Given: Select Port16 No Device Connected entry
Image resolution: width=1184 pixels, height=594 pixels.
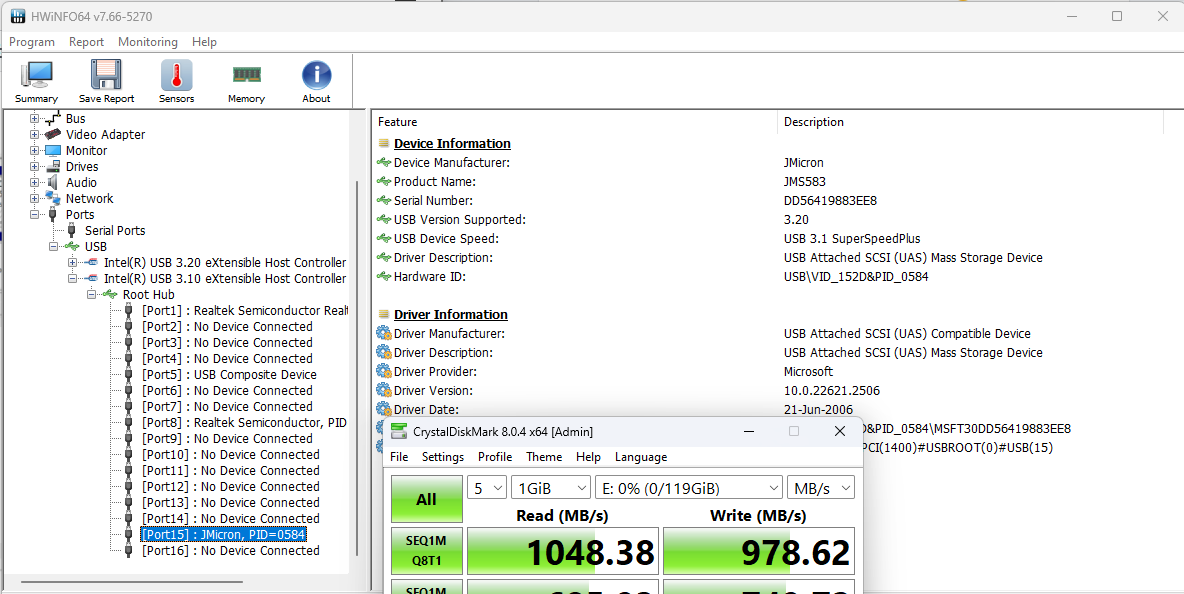Looking at the screenshot, I should 230,550.
